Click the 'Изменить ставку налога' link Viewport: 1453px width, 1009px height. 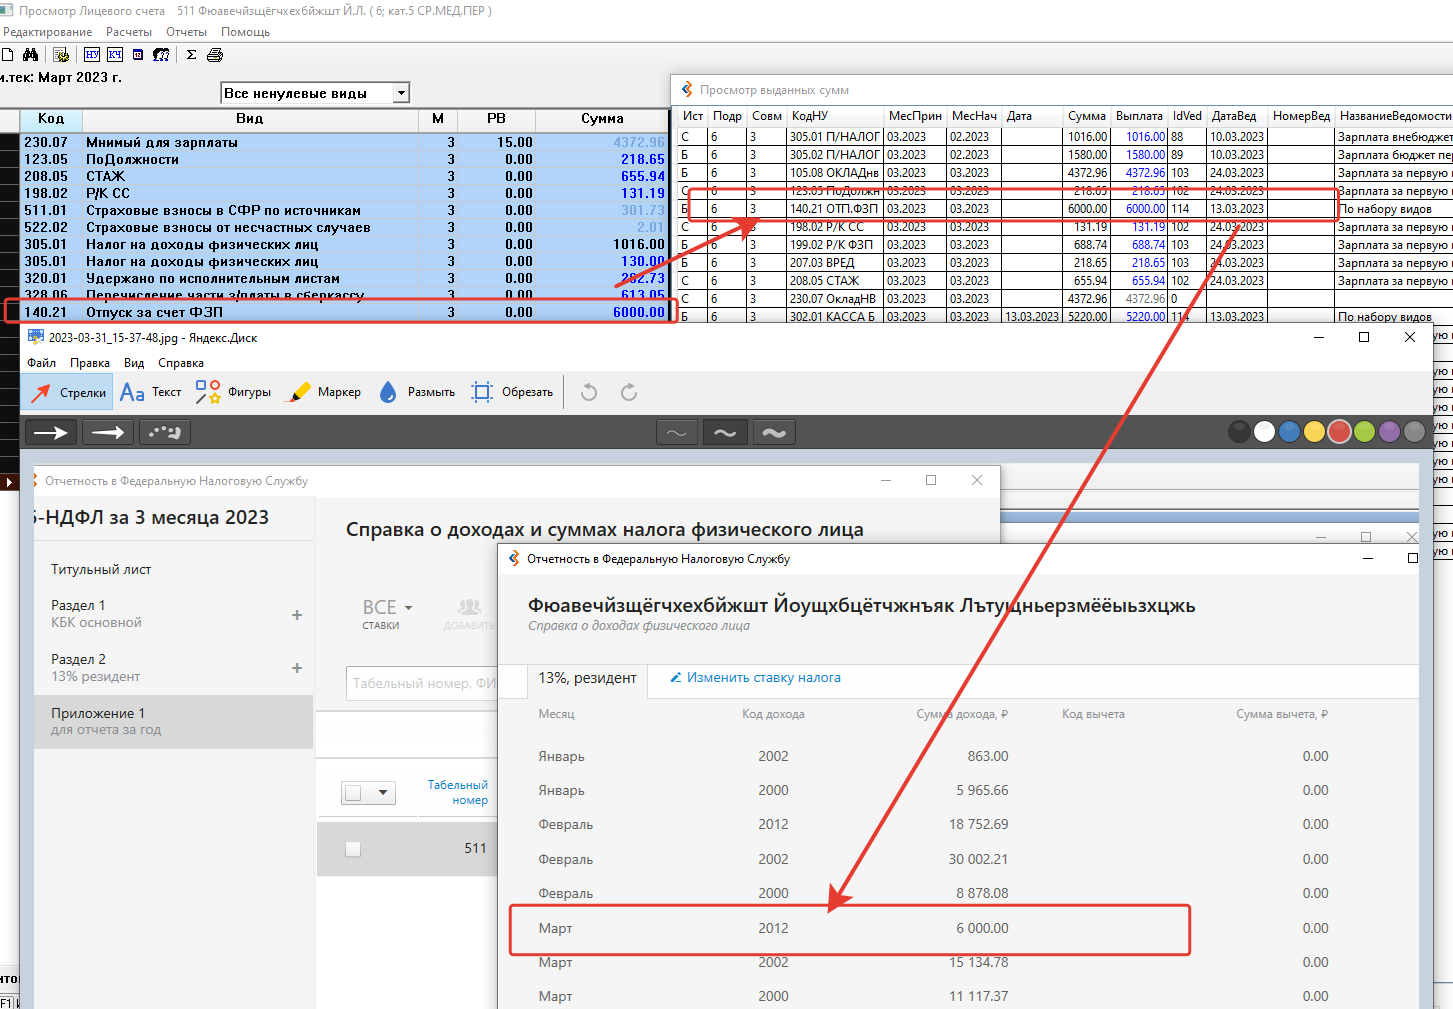click(x=756, y=678)
